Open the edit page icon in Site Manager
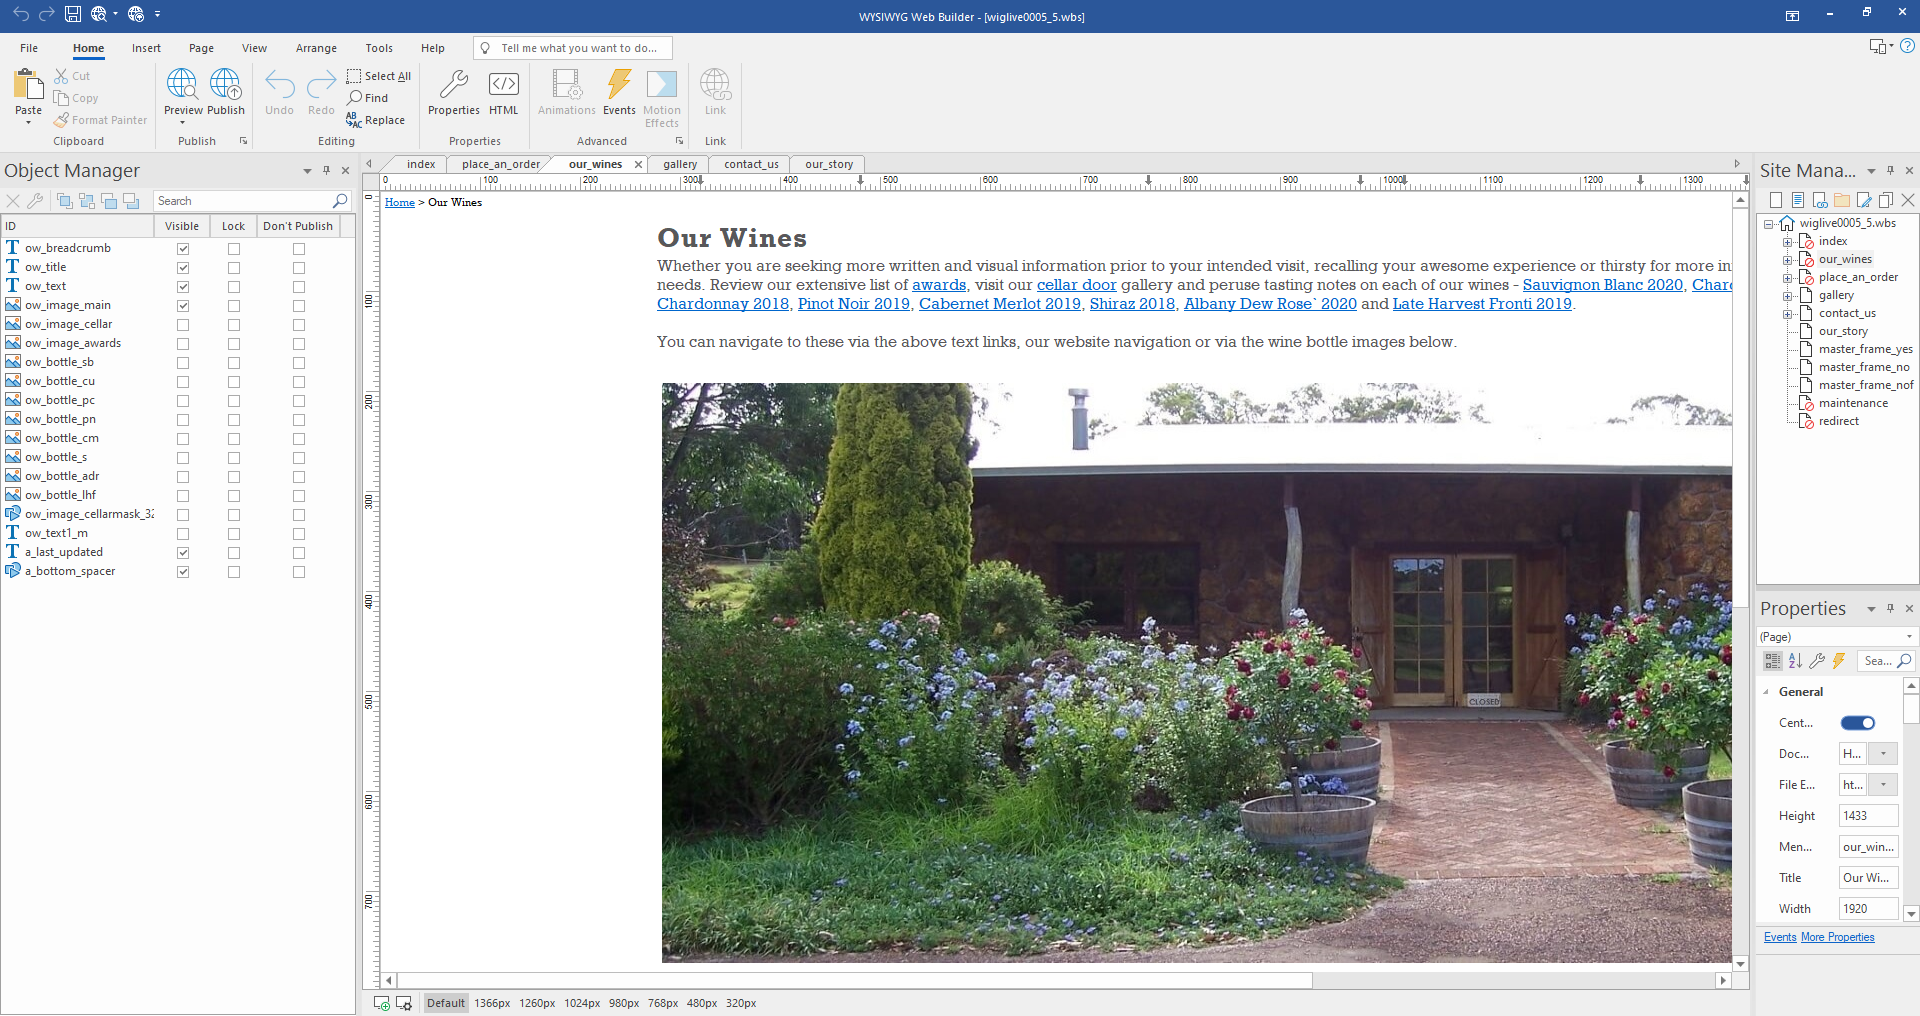1920x1016 pixels. [1864, 200]
